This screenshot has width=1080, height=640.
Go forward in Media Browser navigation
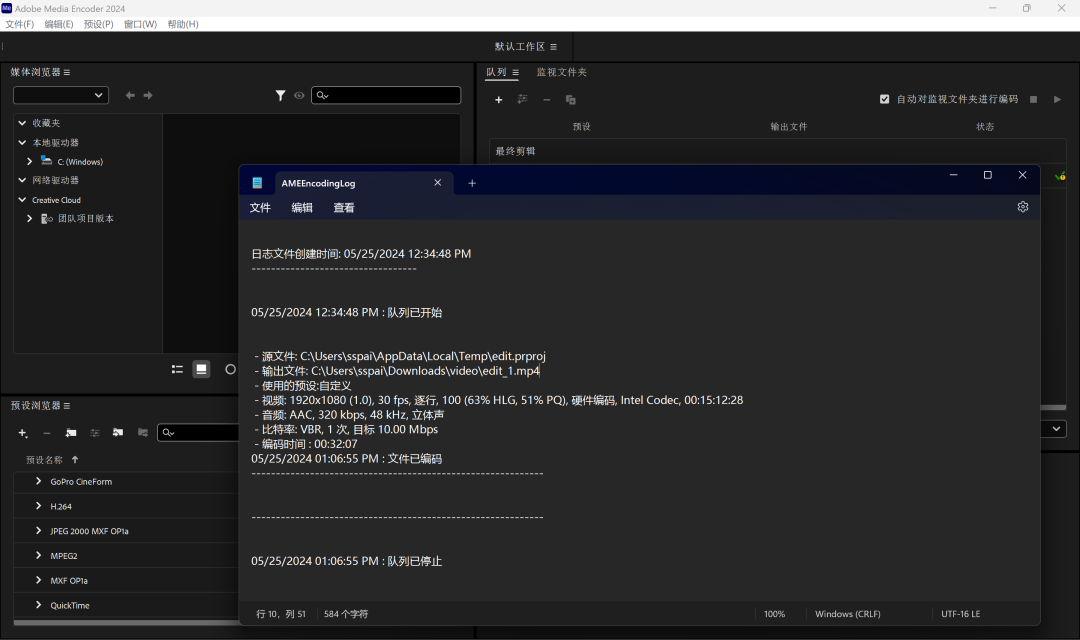pos(148,95)
